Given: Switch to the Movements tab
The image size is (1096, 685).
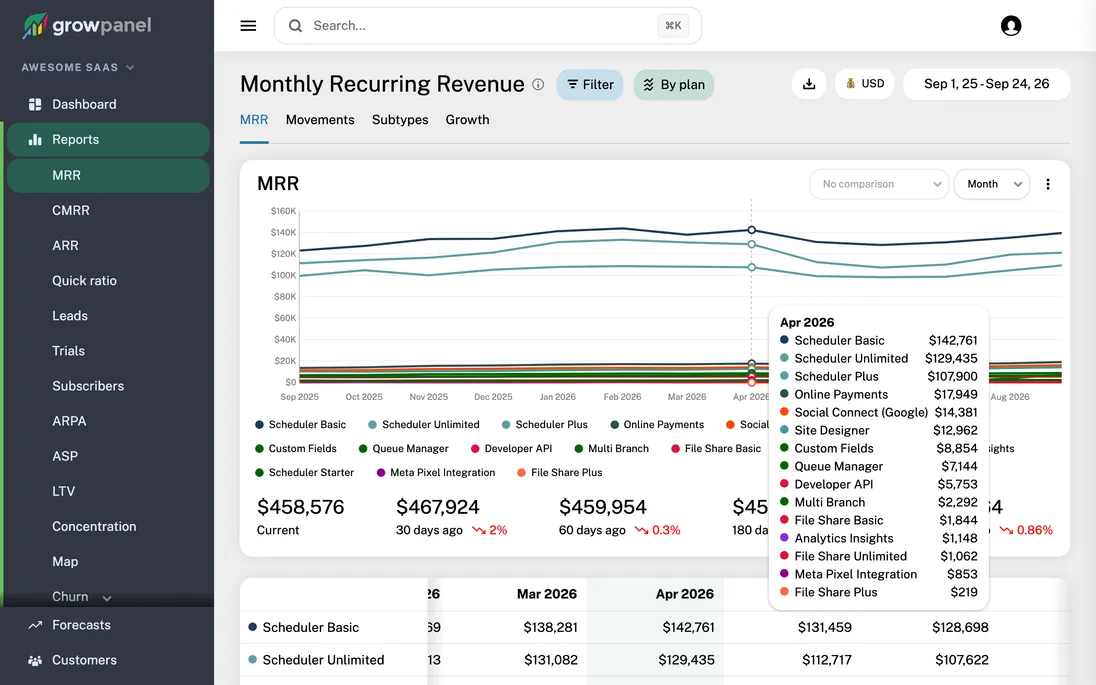Looking at the screenshot, I should [320, 120].
